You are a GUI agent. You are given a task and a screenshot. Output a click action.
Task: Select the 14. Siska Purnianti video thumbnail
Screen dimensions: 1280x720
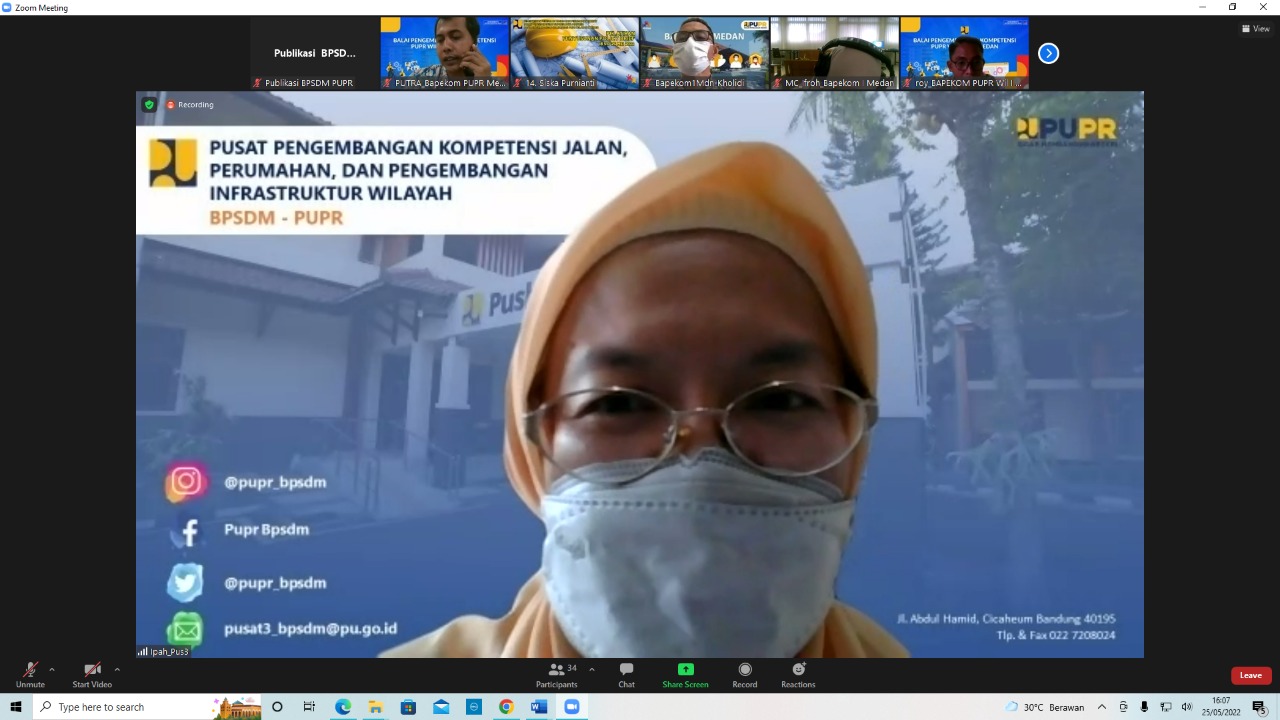[x=574, y=53]
